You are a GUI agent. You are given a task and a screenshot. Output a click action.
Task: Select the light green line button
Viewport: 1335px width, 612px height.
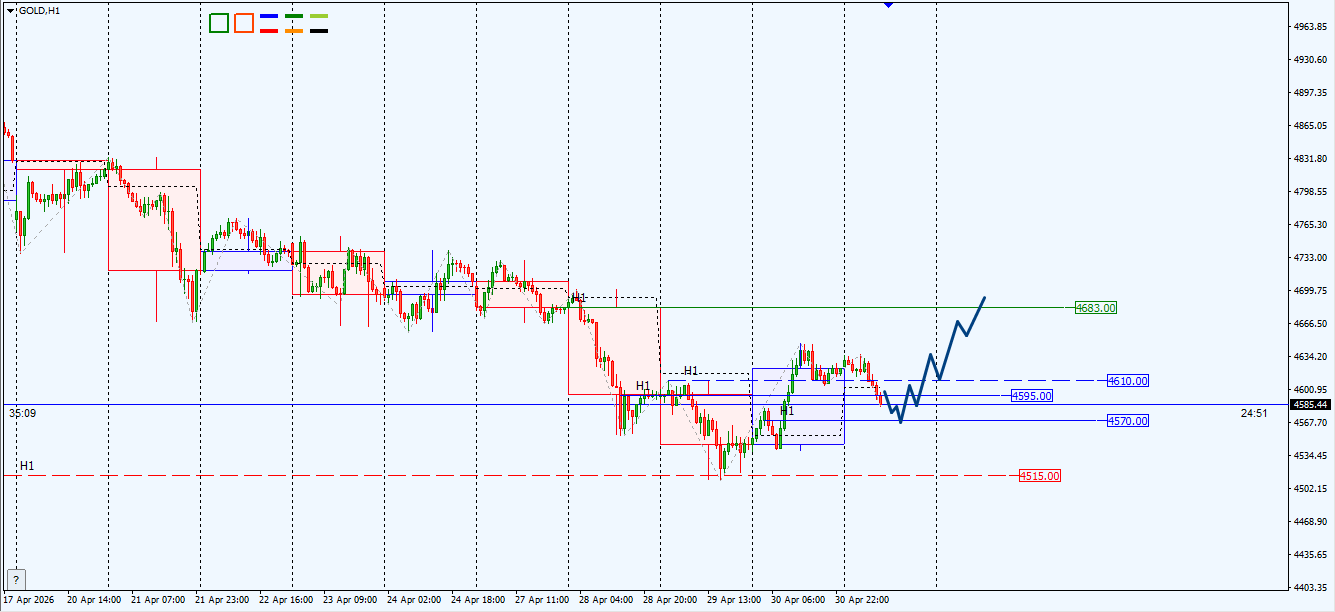click(x=319, y=17)
